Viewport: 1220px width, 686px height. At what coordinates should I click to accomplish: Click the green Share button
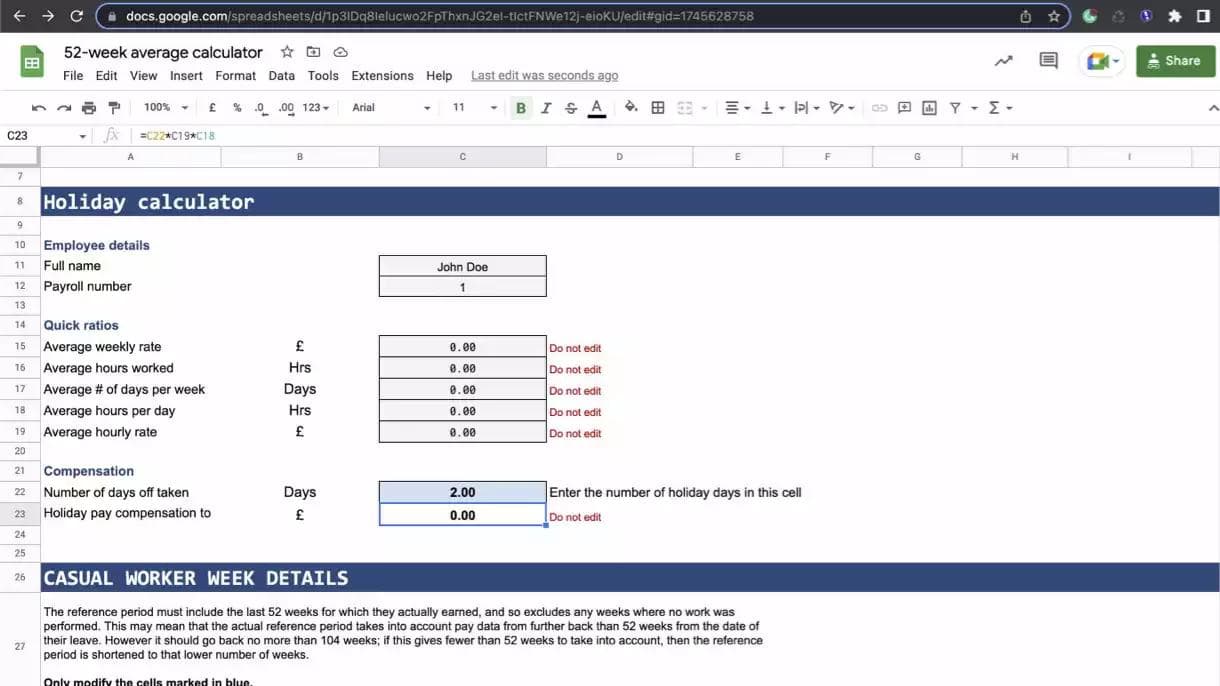coord(1175,61)
